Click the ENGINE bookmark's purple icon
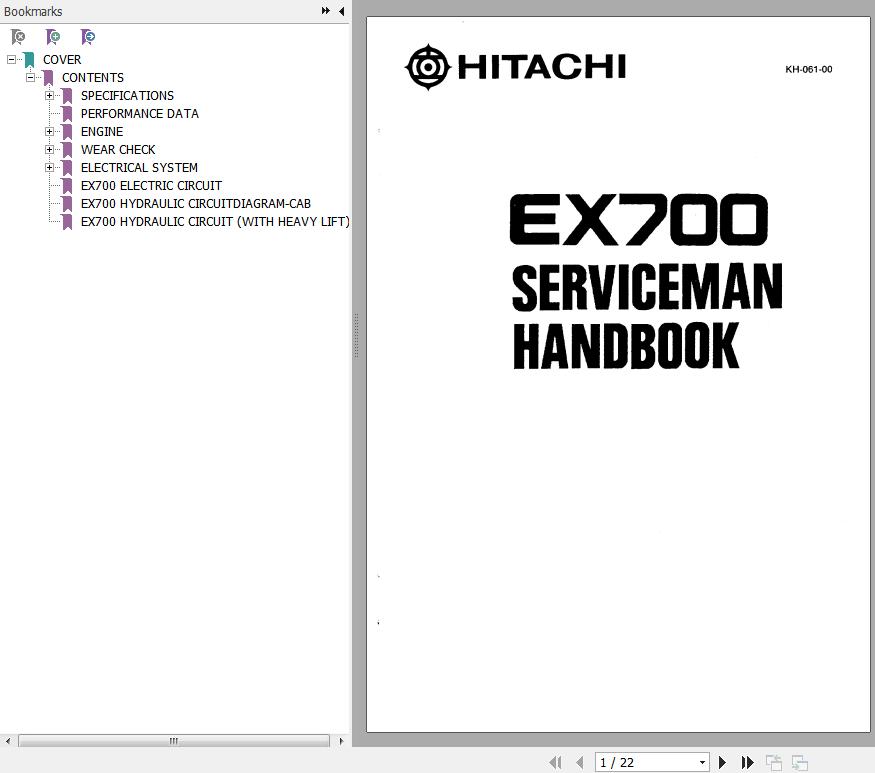This screenshot has height=773, width=875. 68,132
